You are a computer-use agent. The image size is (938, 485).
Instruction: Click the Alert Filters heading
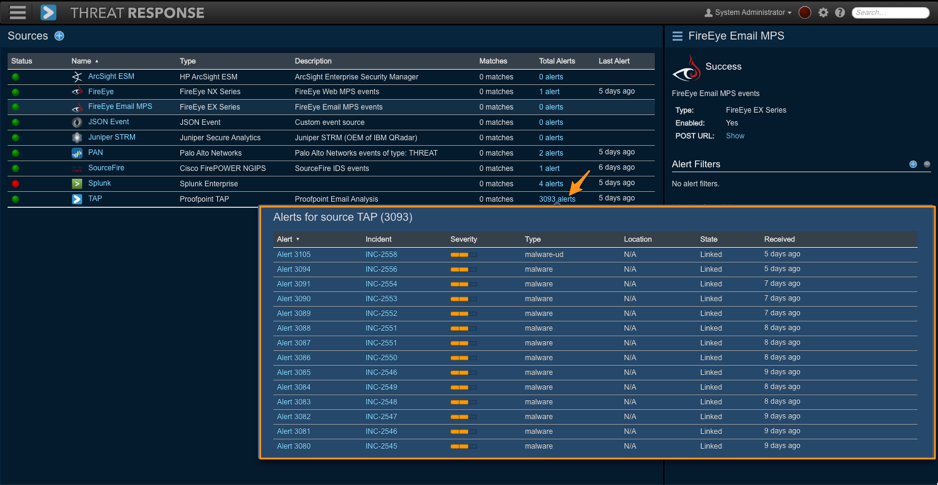(x=696, y=164)
